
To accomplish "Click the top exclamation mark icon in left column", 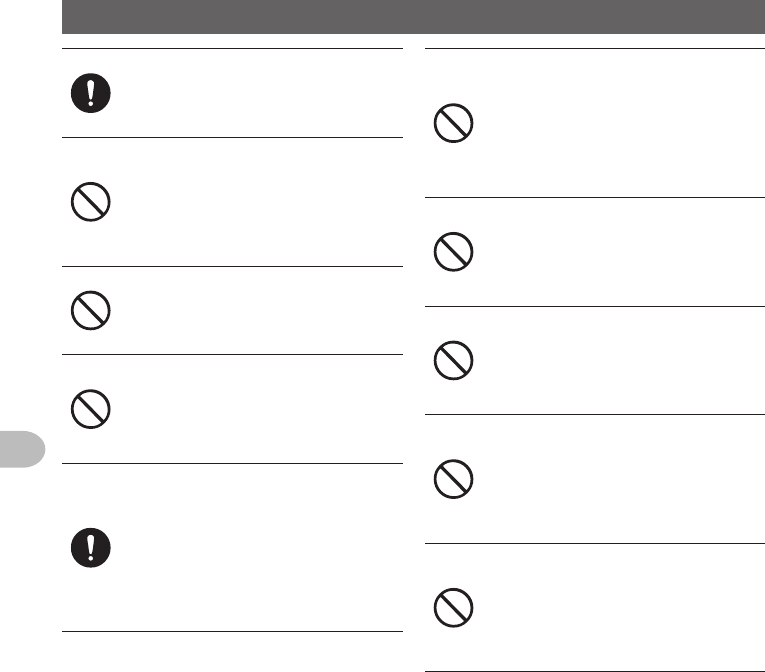I will 91,93.
